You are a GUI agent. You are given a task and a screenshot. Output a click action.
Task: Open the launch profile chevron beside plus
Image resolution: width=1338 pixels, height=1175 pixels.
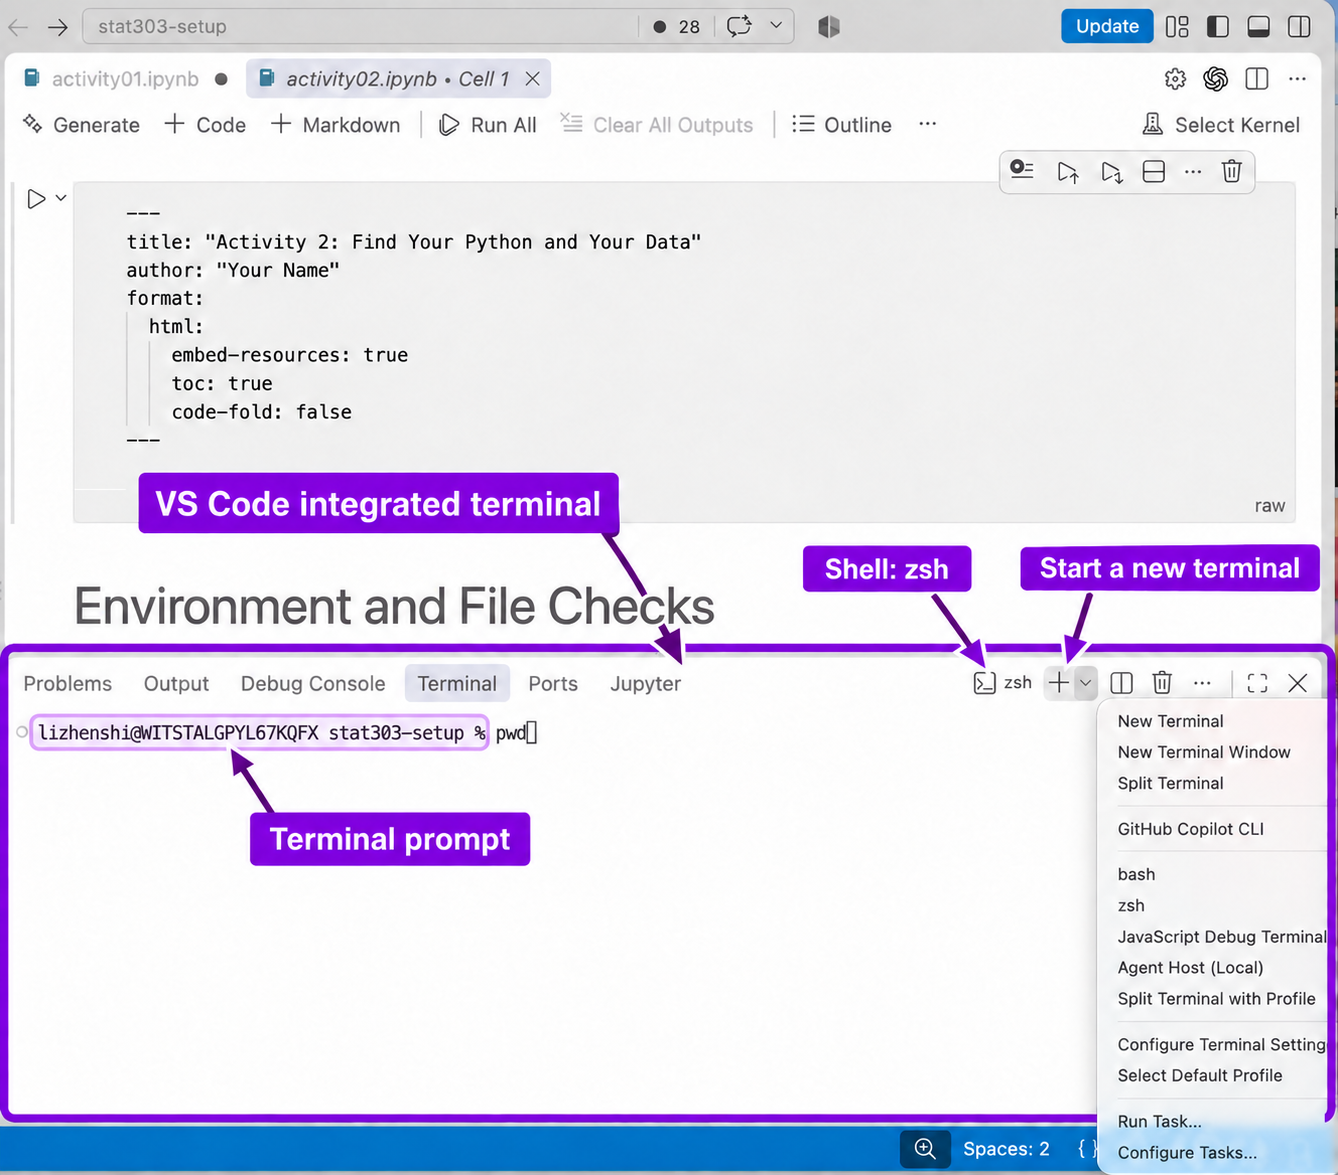point(1085,683)
